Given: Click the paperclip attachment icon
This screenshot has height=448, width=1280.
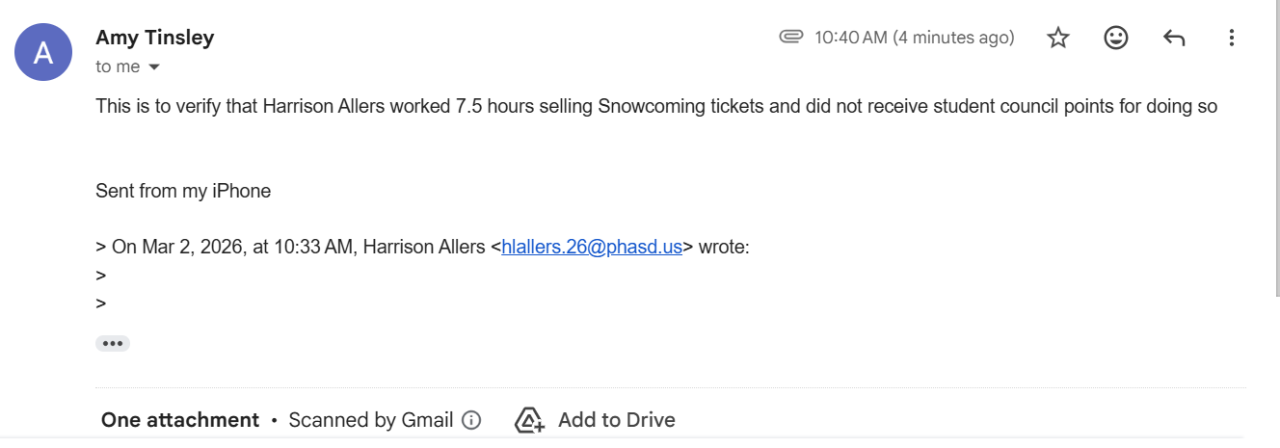Looking at the screenshot, I should point(791,38).
